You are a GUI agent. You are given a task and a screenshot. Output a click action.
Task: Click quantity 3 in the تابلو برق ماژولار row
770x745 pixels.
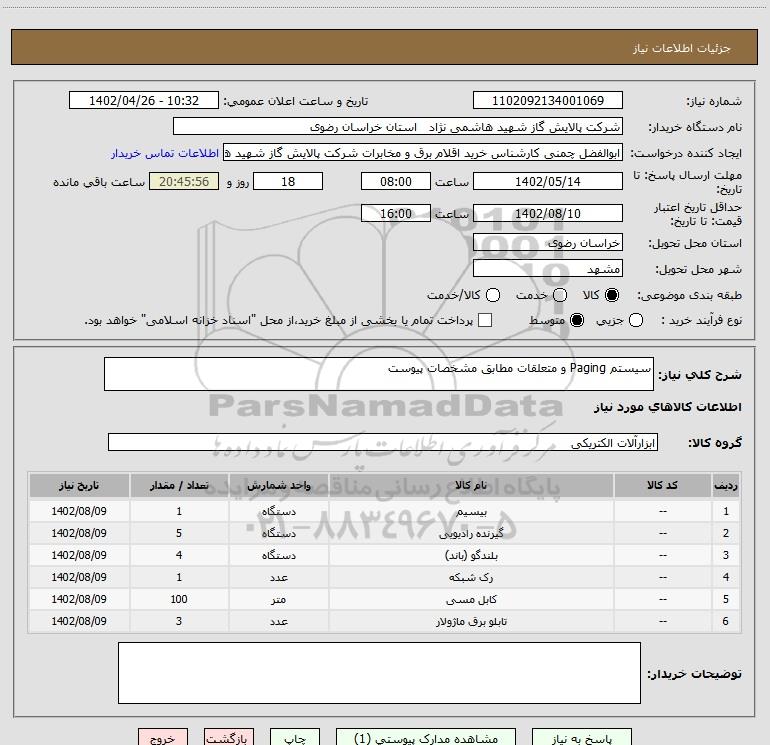pyautogui.click(x=179, y=621)
